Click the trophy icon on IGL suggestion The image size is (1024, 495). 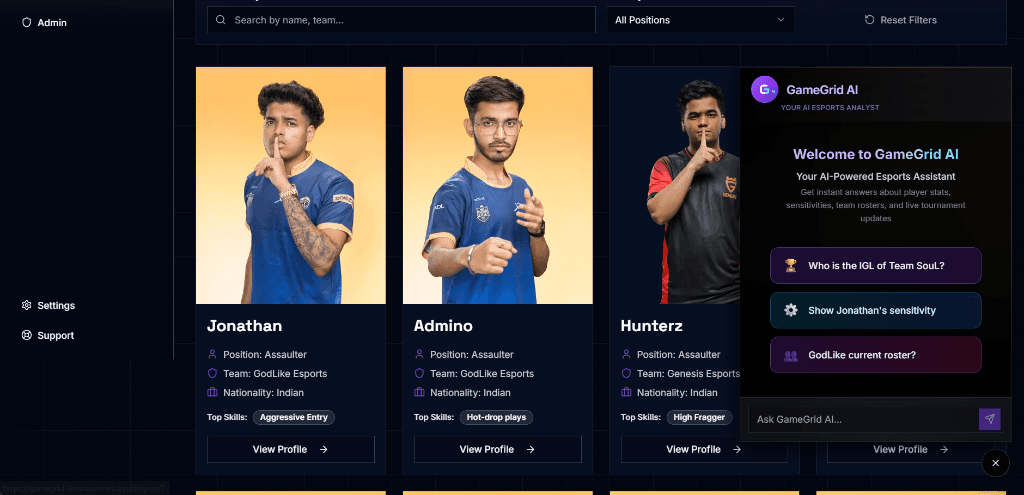click(x=791, y=266)
